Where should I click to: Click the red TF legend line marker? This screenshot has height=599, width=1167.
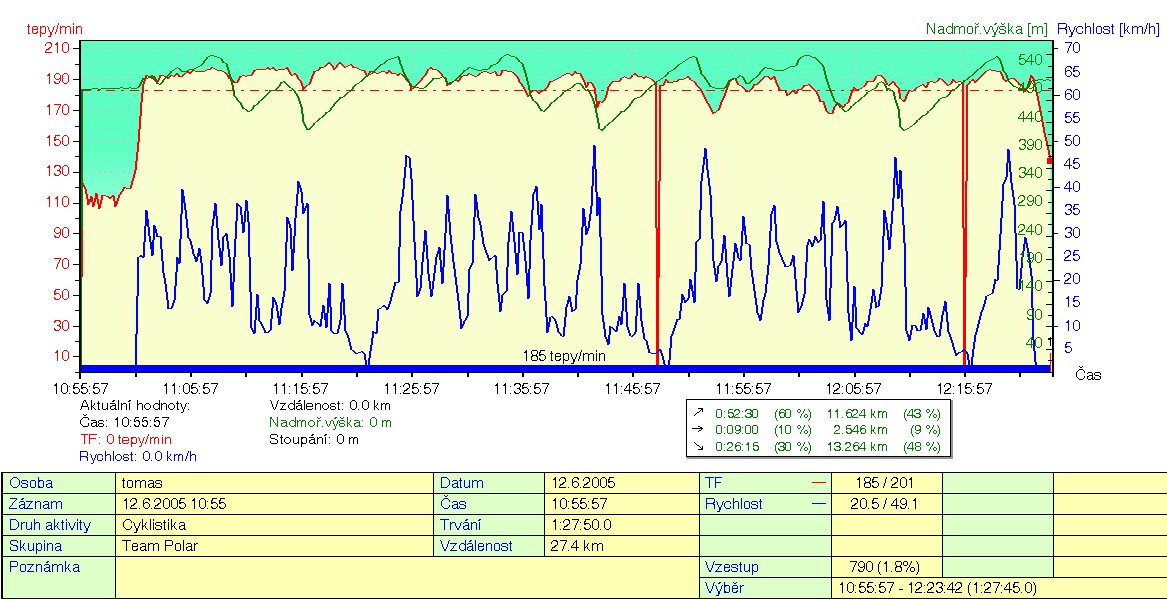pyautogui.click(x=819, y=483)
